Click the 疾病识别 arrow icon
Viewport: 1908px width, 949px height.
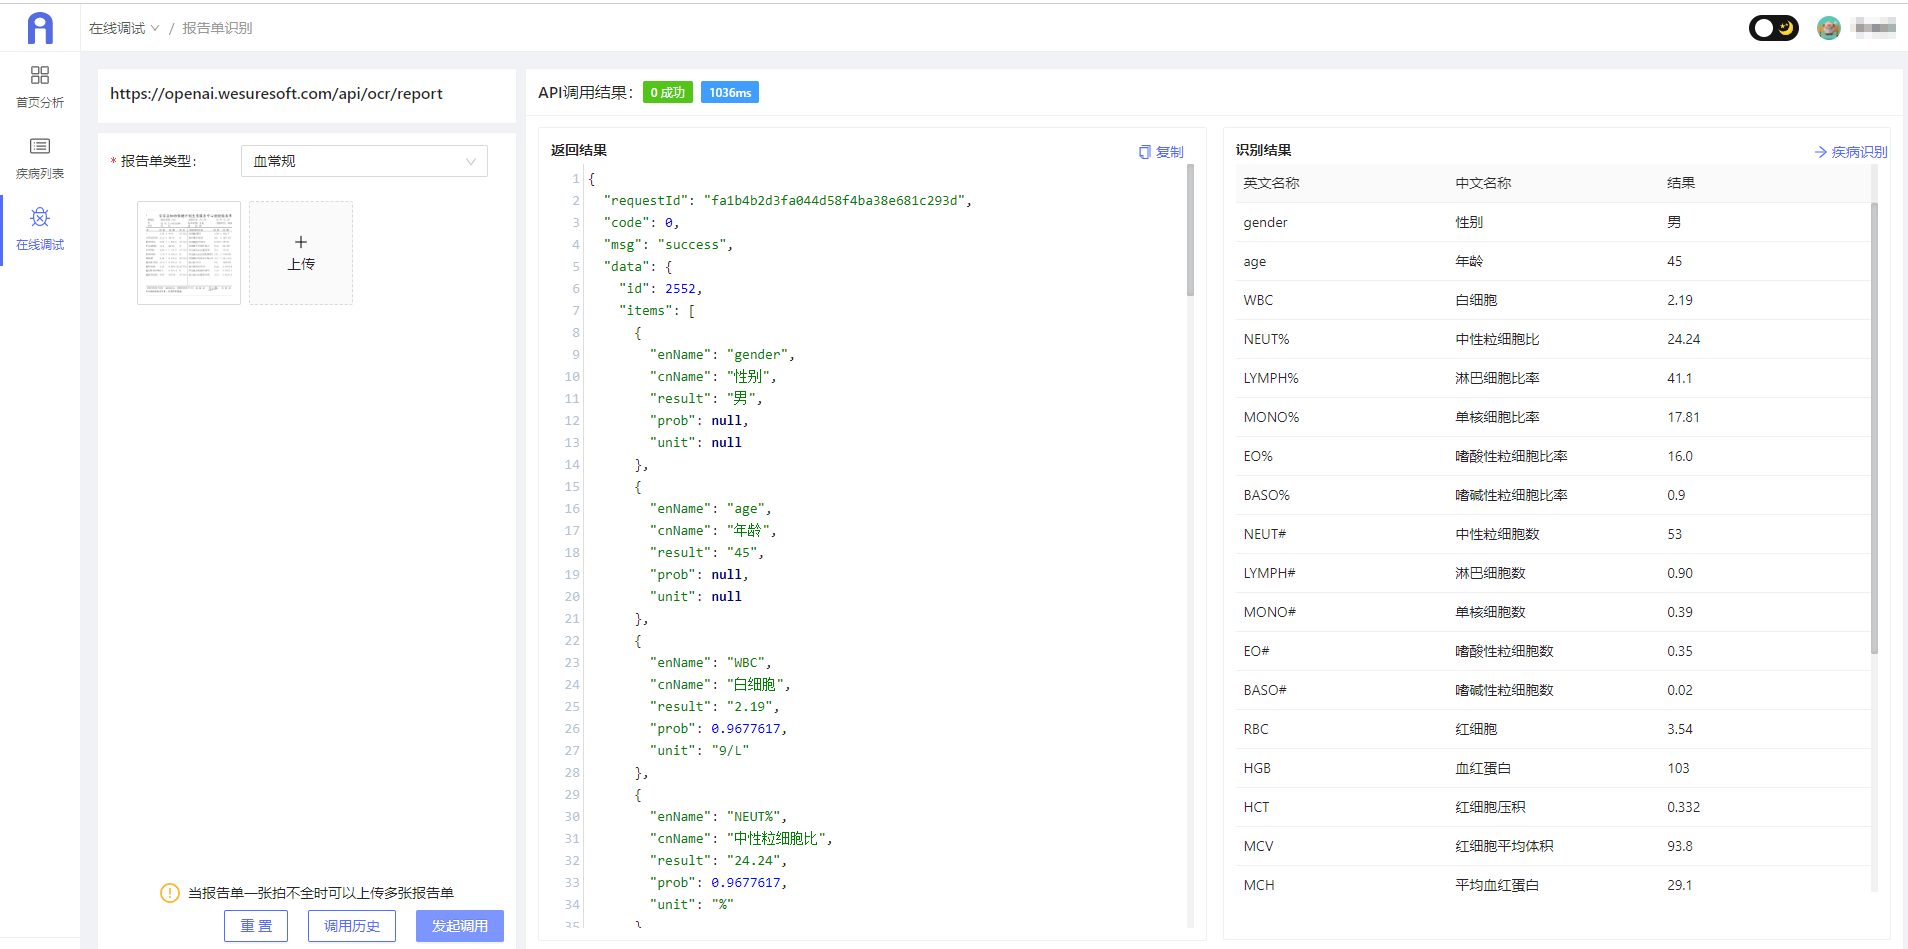pyautogui.click(x=1820, y=152)
